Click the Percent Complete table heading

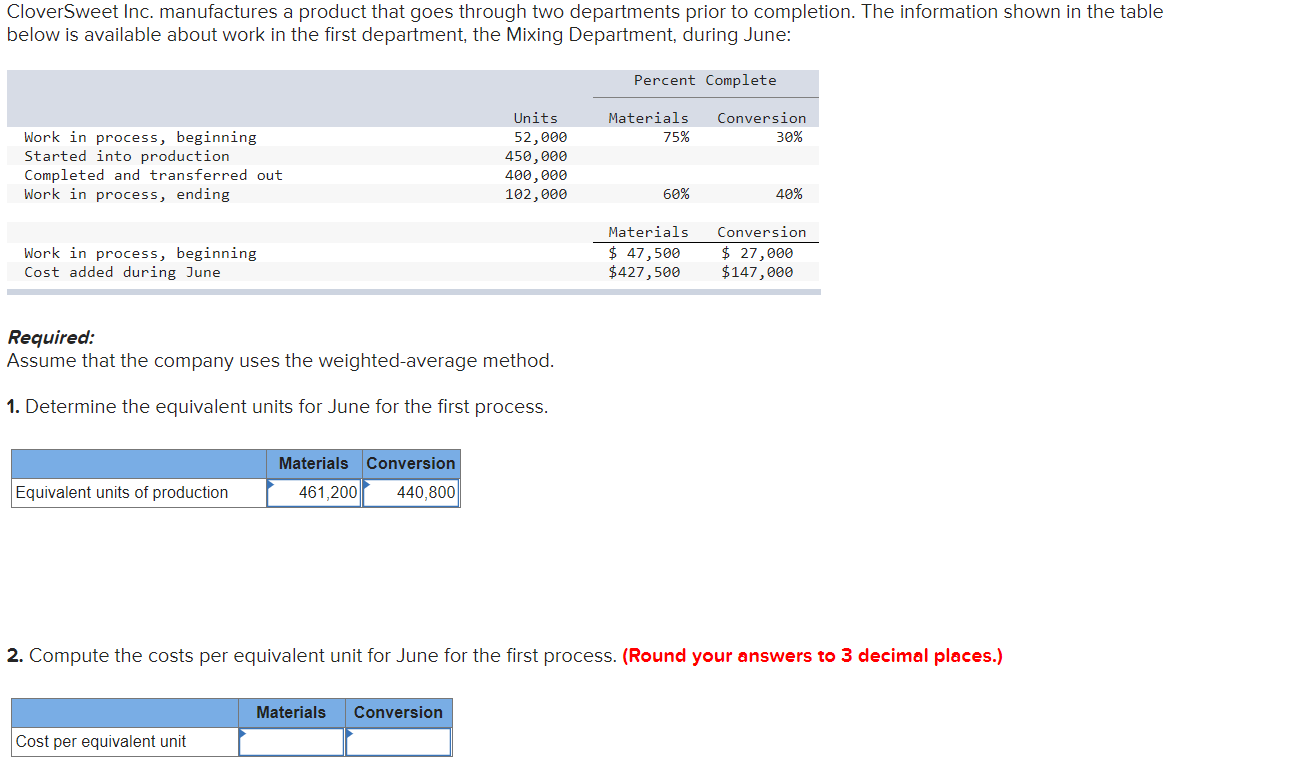coord(705,80)
